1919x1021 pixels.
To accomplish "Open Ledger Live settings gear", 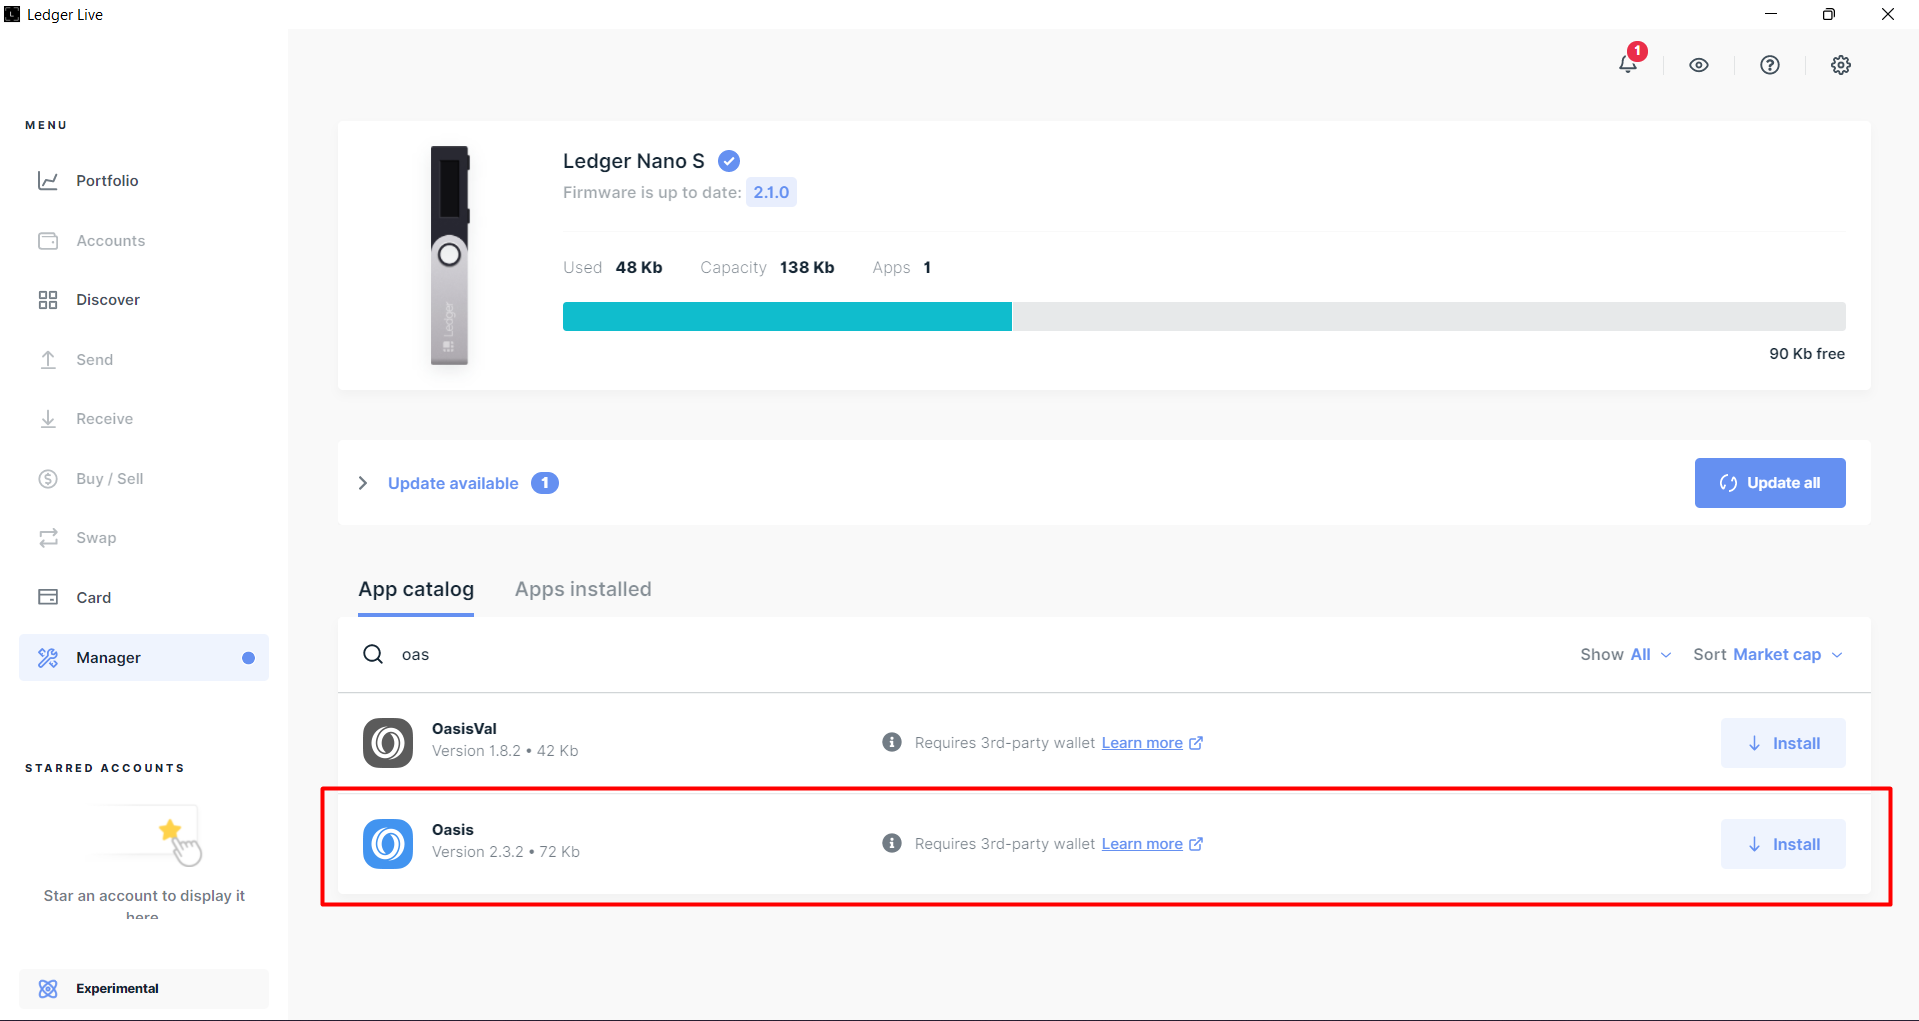I will tap(1840, 64).
